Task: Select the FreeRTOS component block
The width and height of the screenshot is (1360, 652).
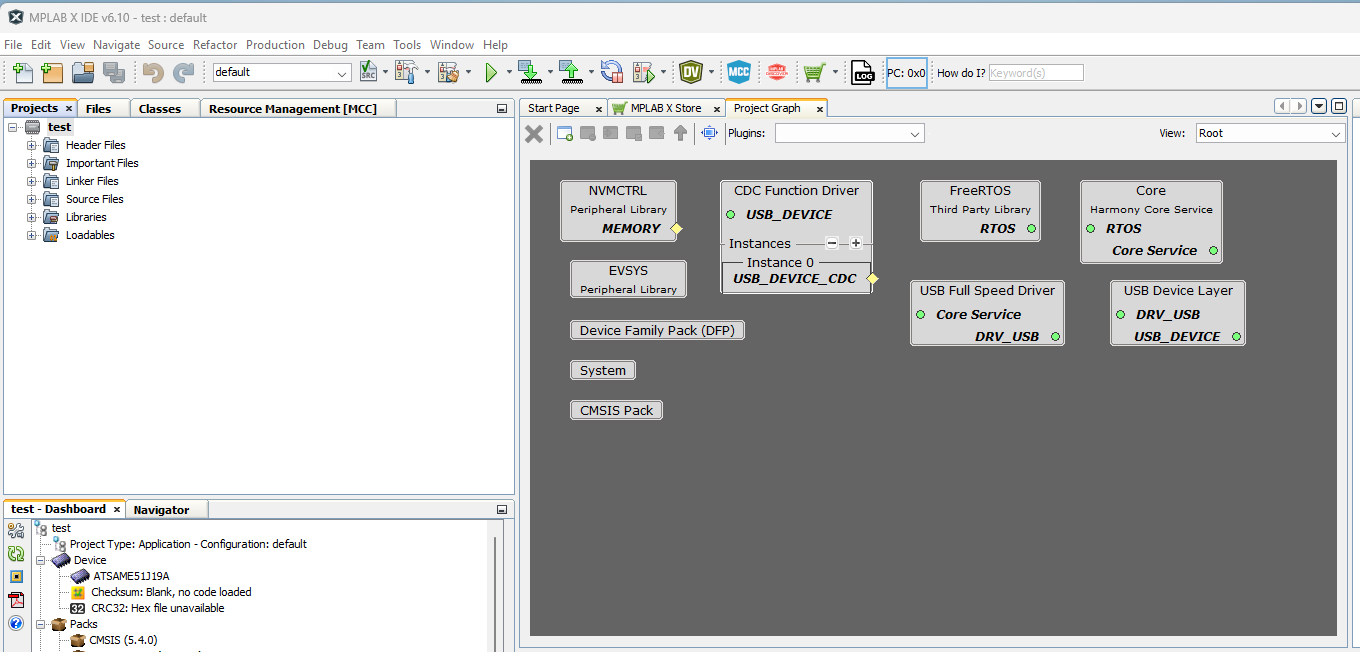Action: pyautogui.click(x=980, y=210)
